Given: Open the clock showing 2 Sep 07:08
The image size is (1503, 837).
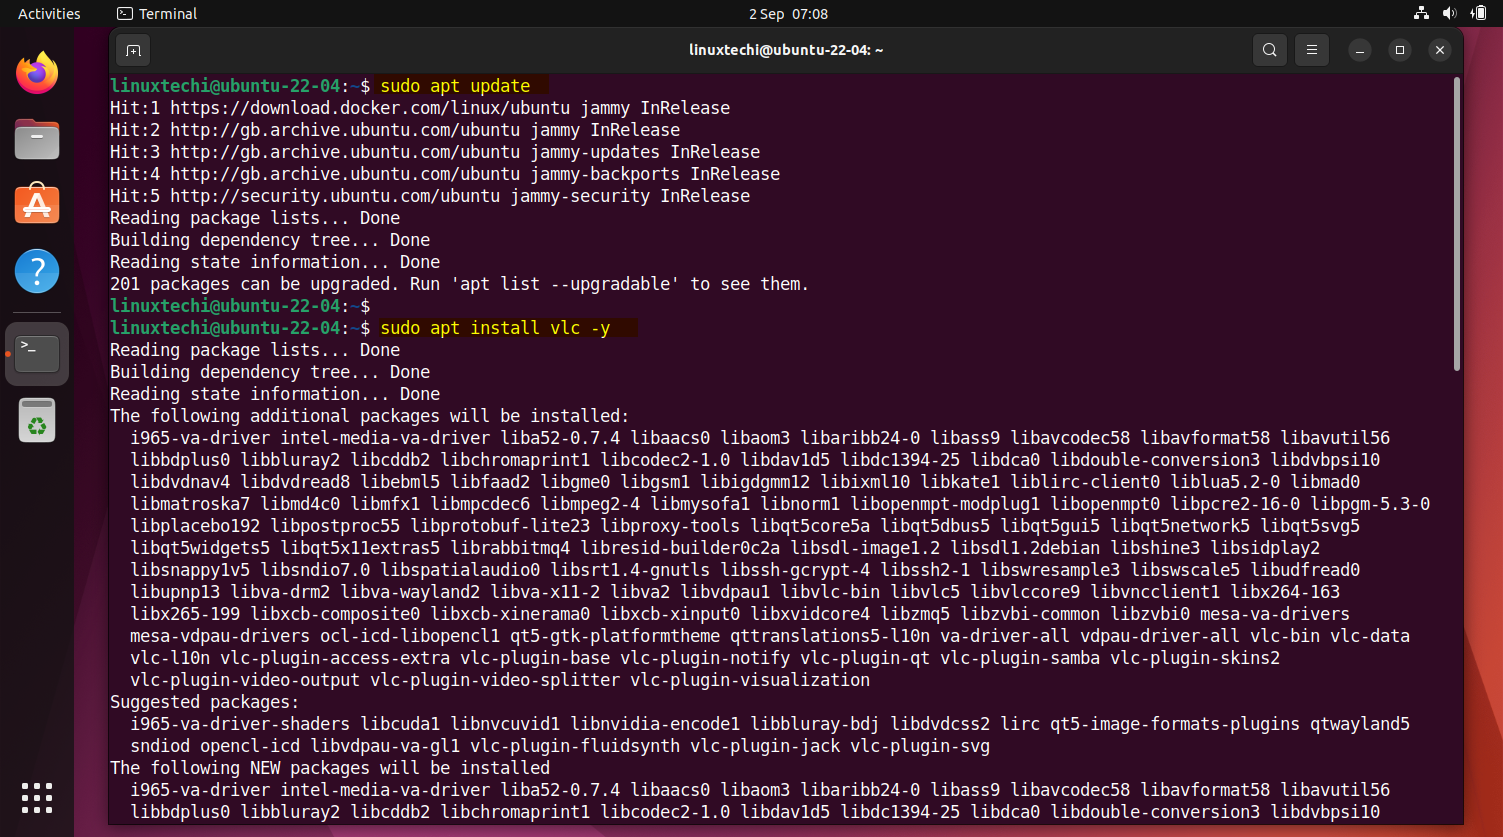Looking at the screenshot, I should point(789,14).
